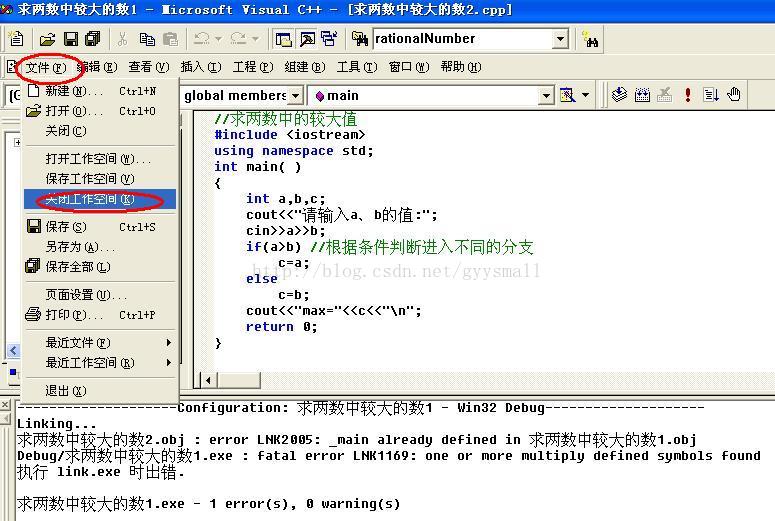Open the 窗口 menu

point(409,67)
